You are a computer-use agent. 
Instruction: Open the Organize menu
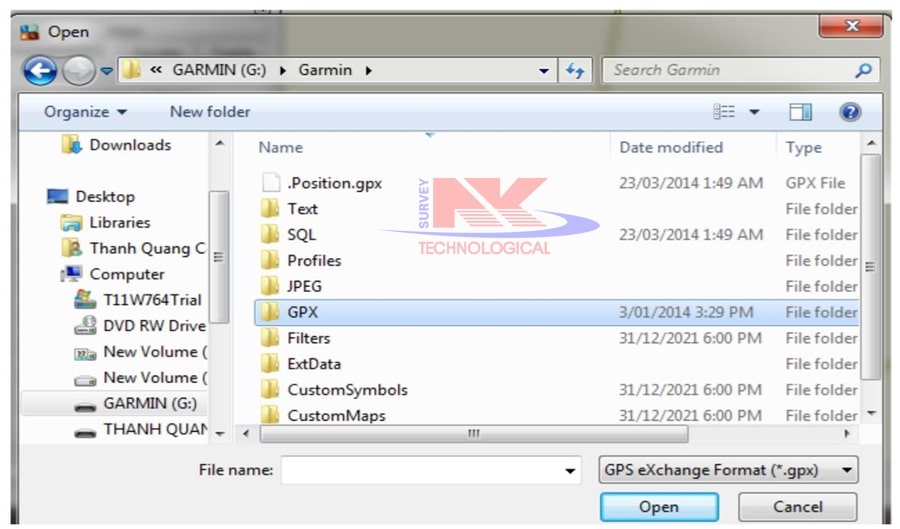[x=85, y=111]
